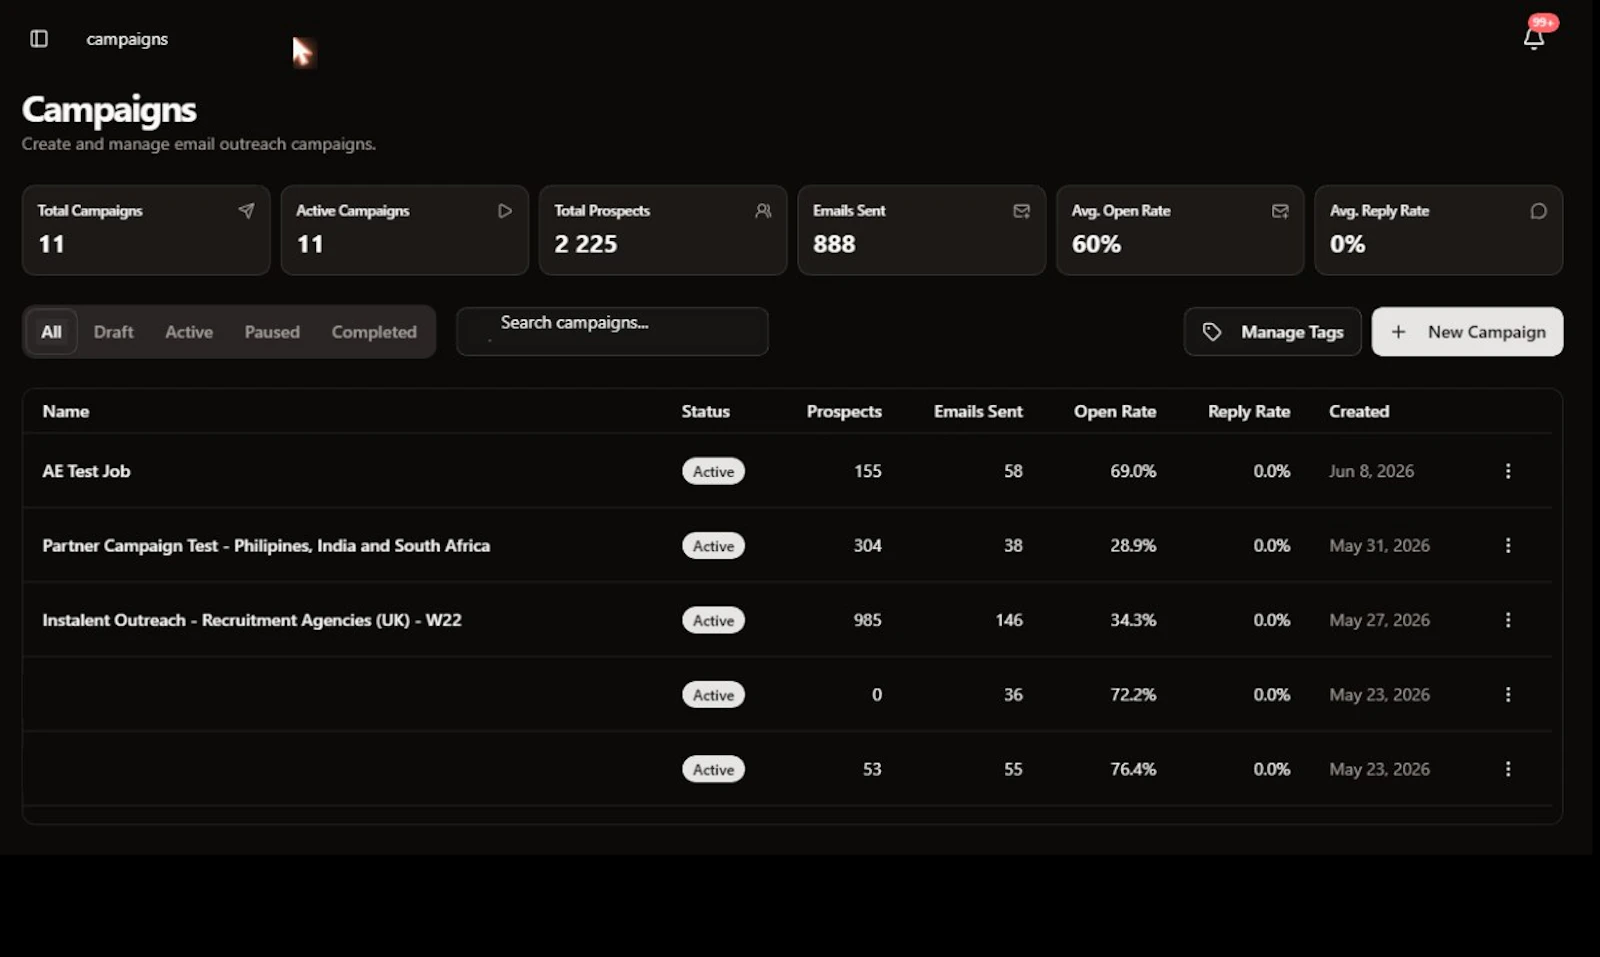
Task: Click the 985 prospects cell
Action: coord(867,620)
